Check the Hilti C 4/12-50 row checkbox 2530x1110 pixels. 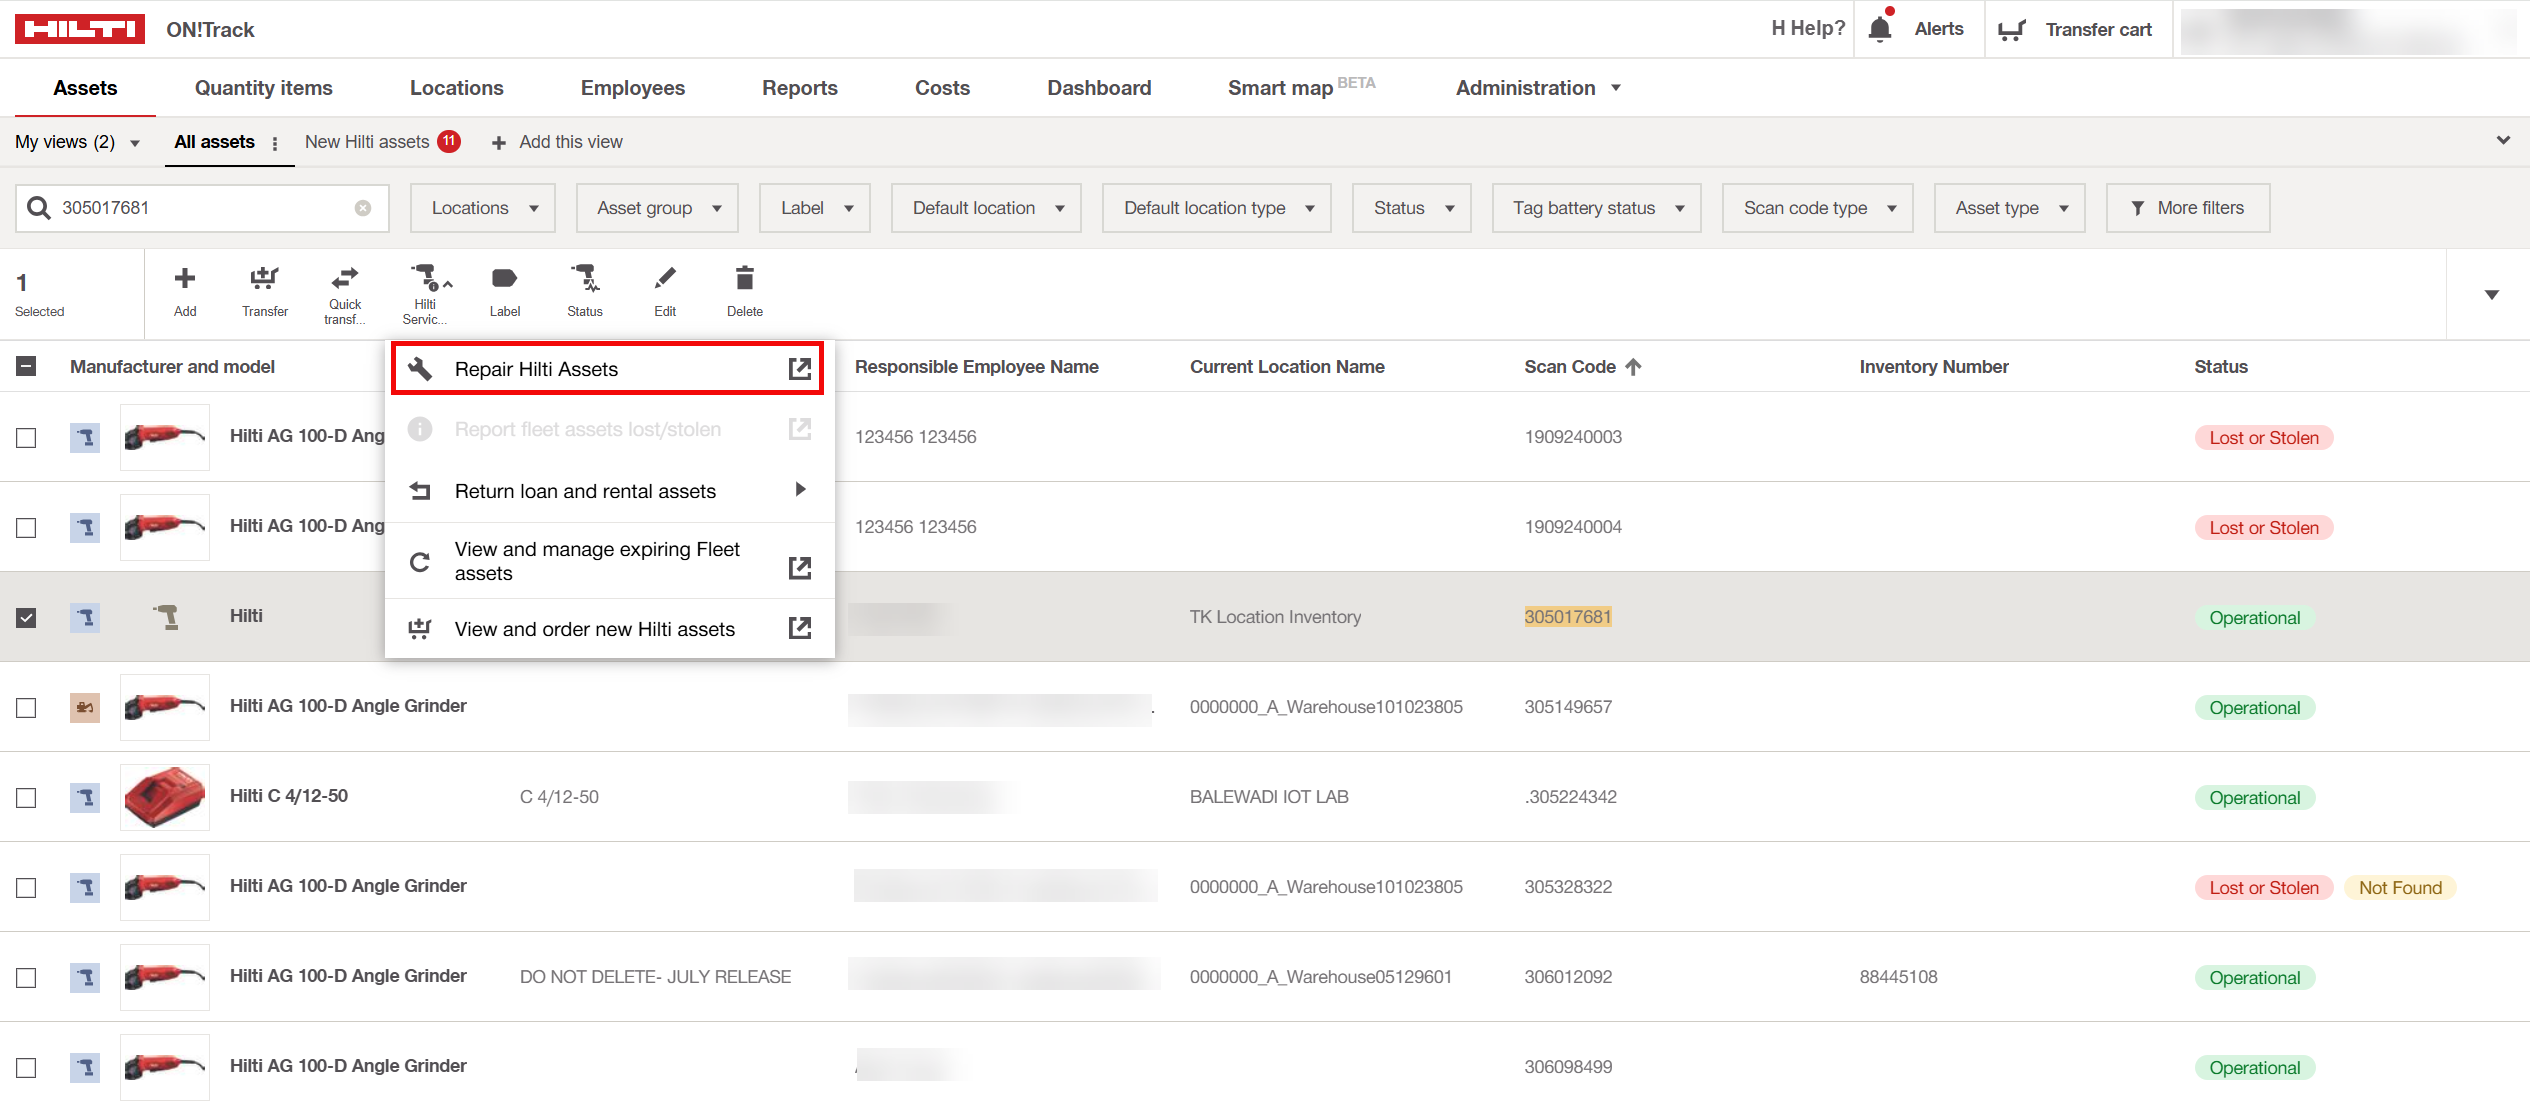coord(26,798)
